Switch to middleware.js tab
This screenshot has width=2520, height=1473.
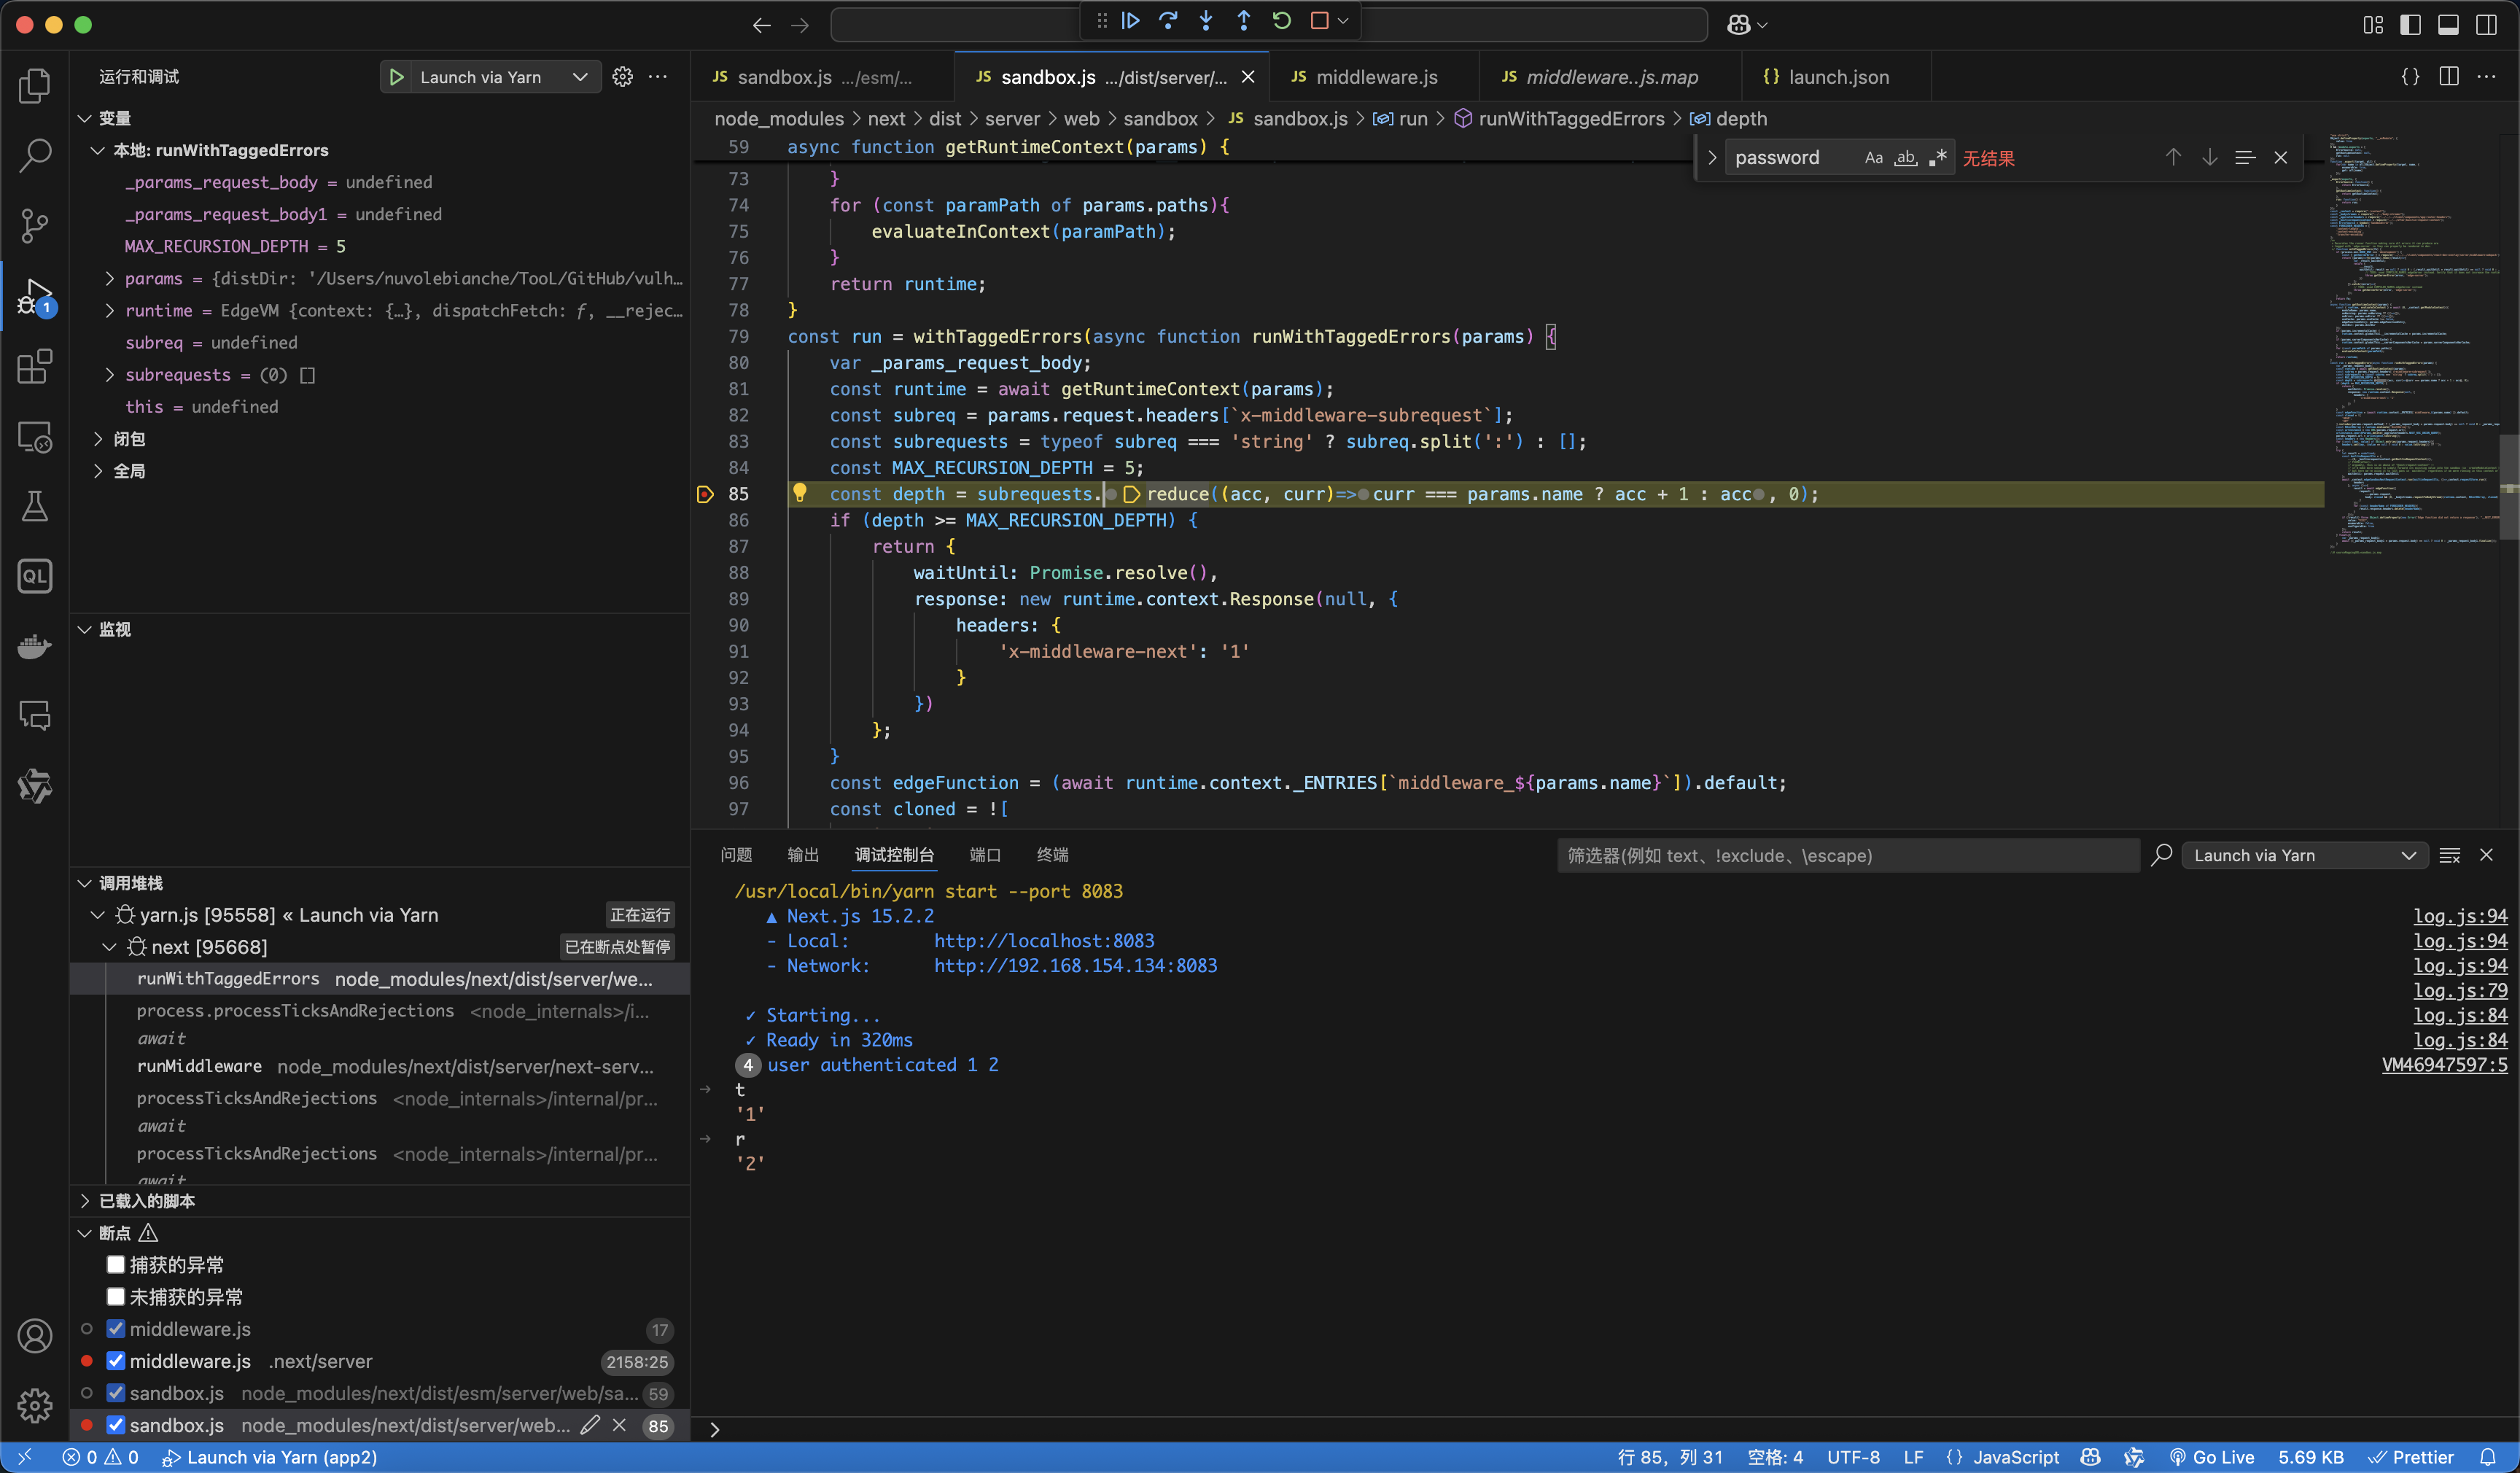point(1375,77)
